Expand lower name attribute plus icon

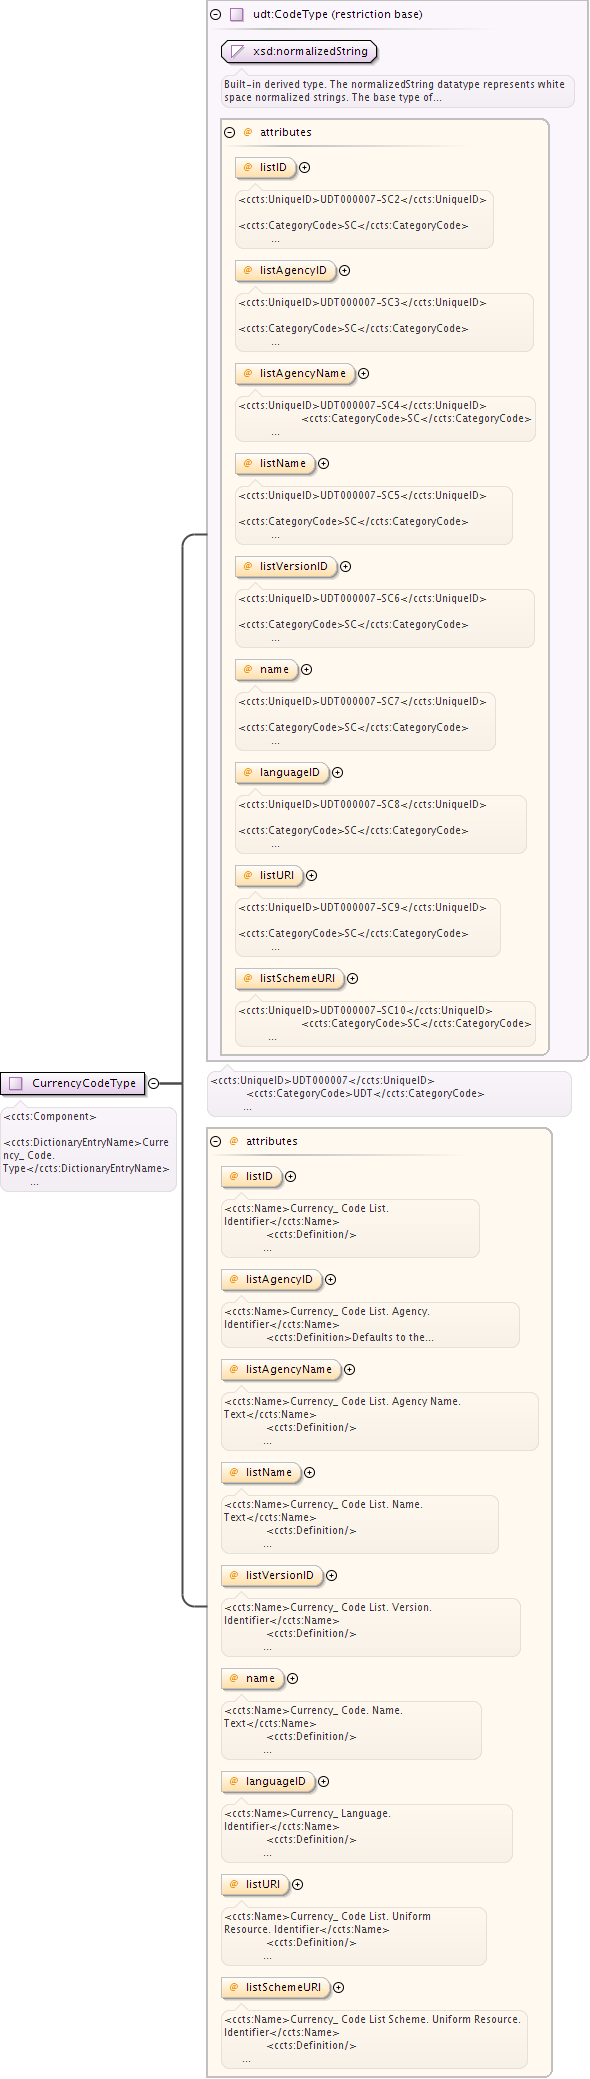(x=292, y=1679)
